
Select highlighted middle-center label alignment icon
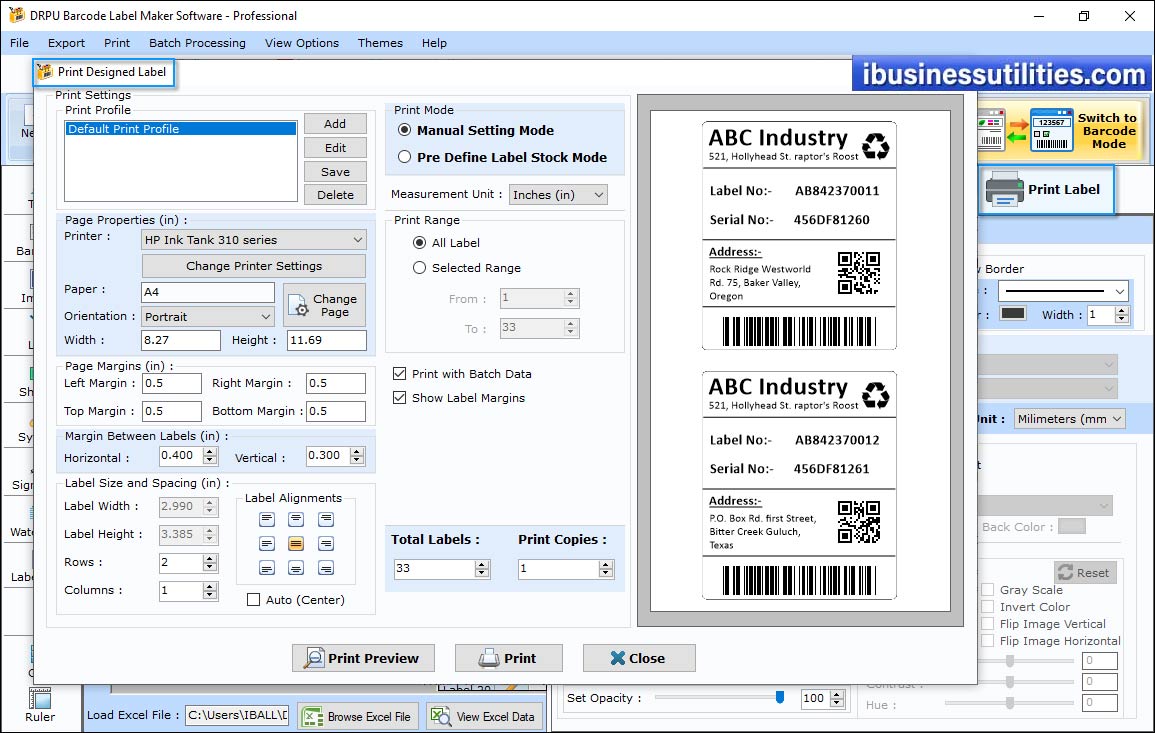tap(296, 544)
